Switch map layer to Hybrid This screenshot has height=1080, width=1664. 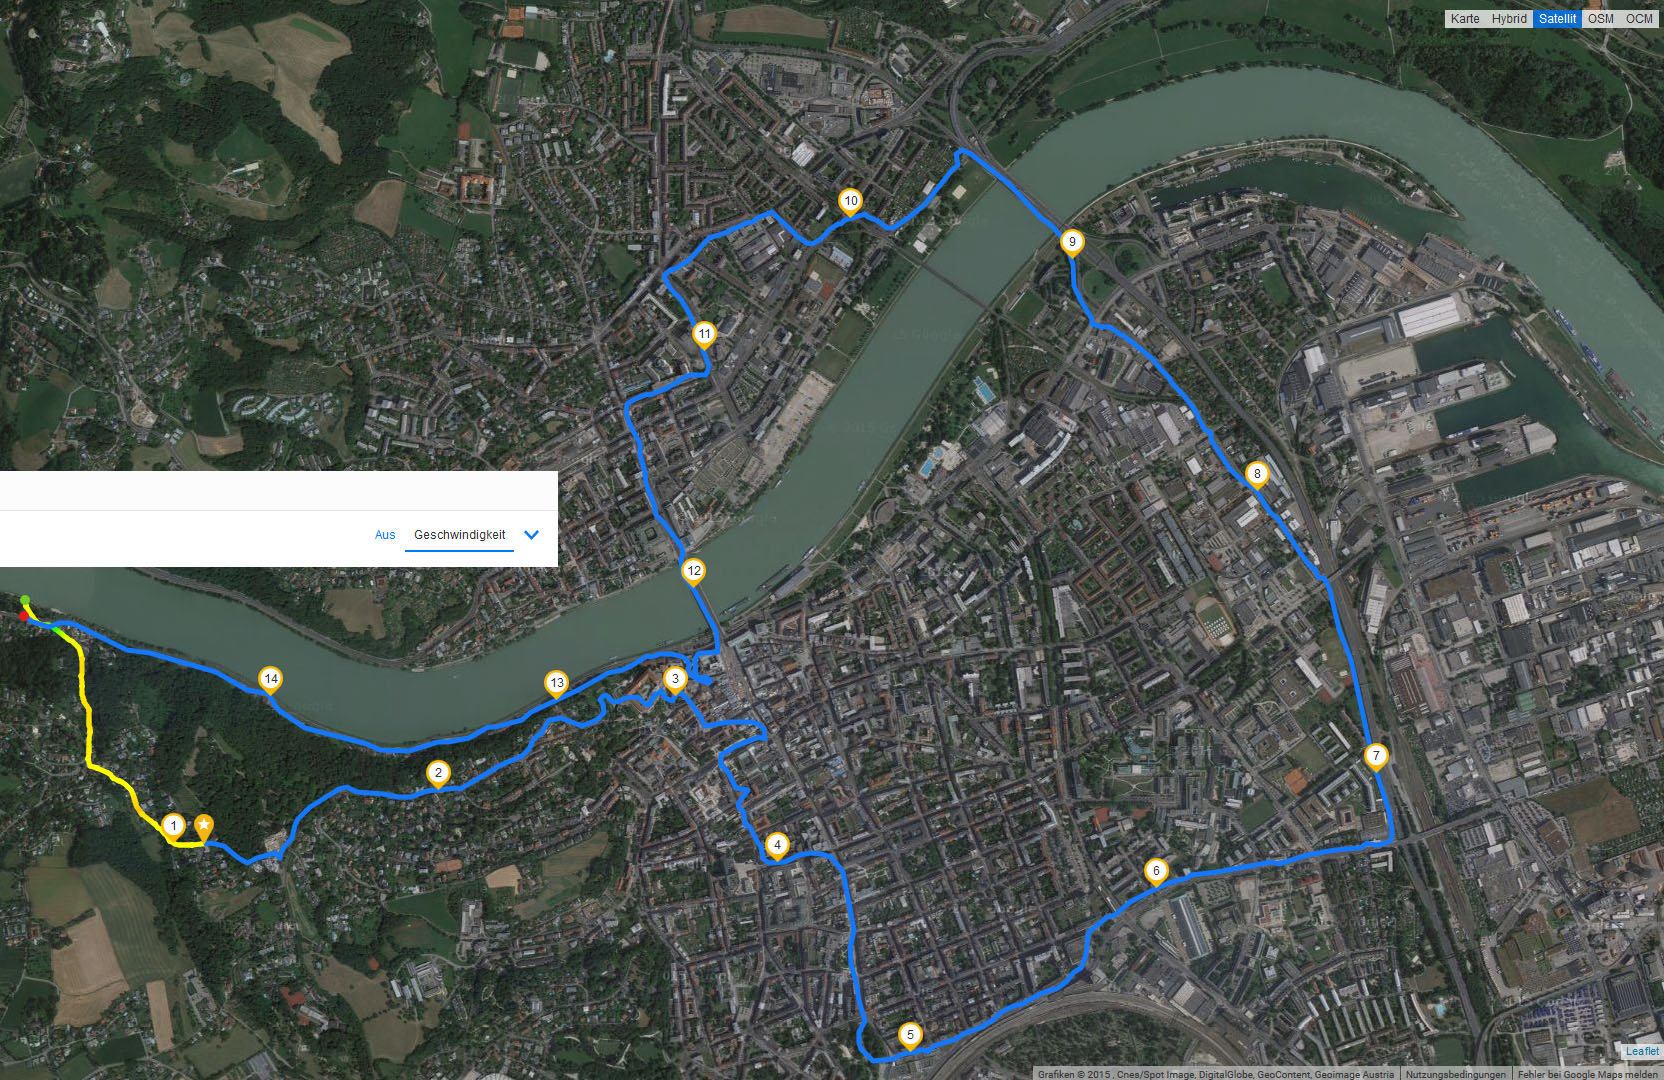[x=1509, y=18]
